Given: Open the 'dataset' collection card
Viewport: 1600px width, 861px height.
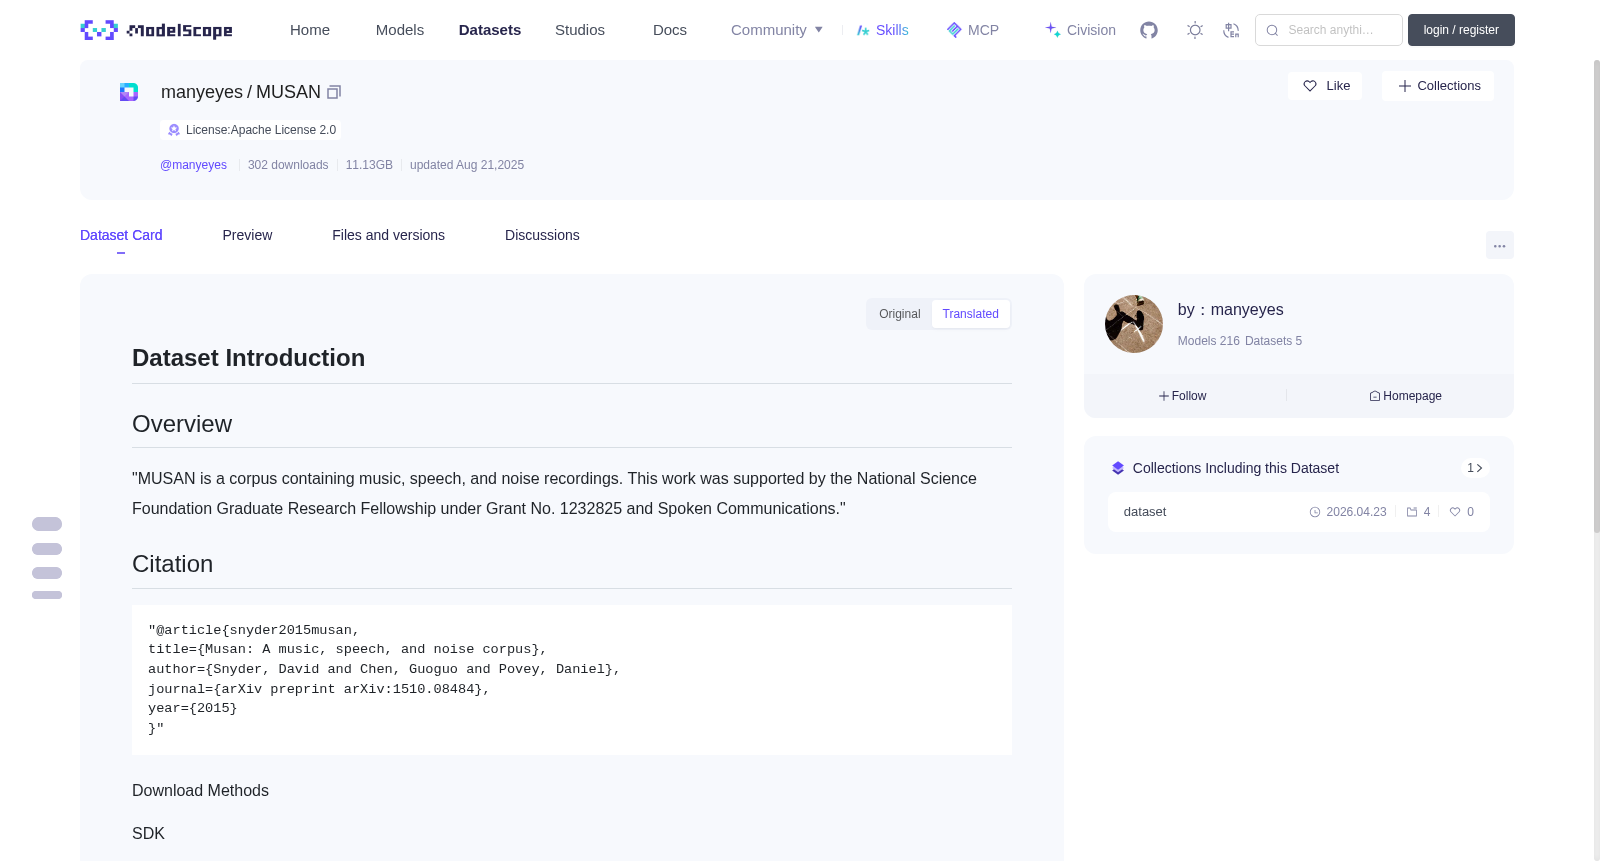Looking at the screenshot, I should click(1298, 512).
